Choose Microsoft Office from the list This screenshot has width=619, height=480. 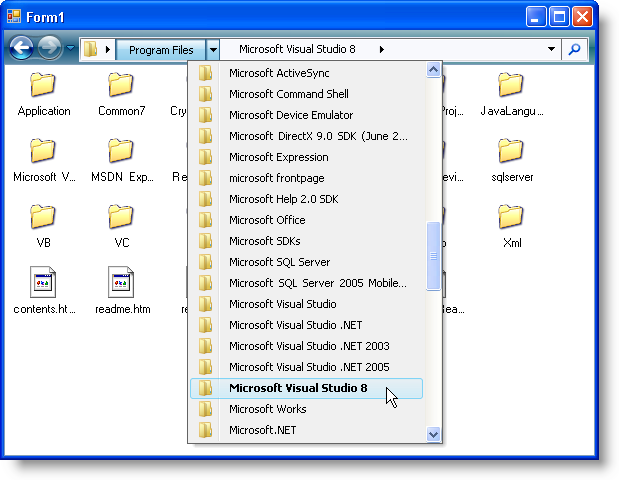267,220
